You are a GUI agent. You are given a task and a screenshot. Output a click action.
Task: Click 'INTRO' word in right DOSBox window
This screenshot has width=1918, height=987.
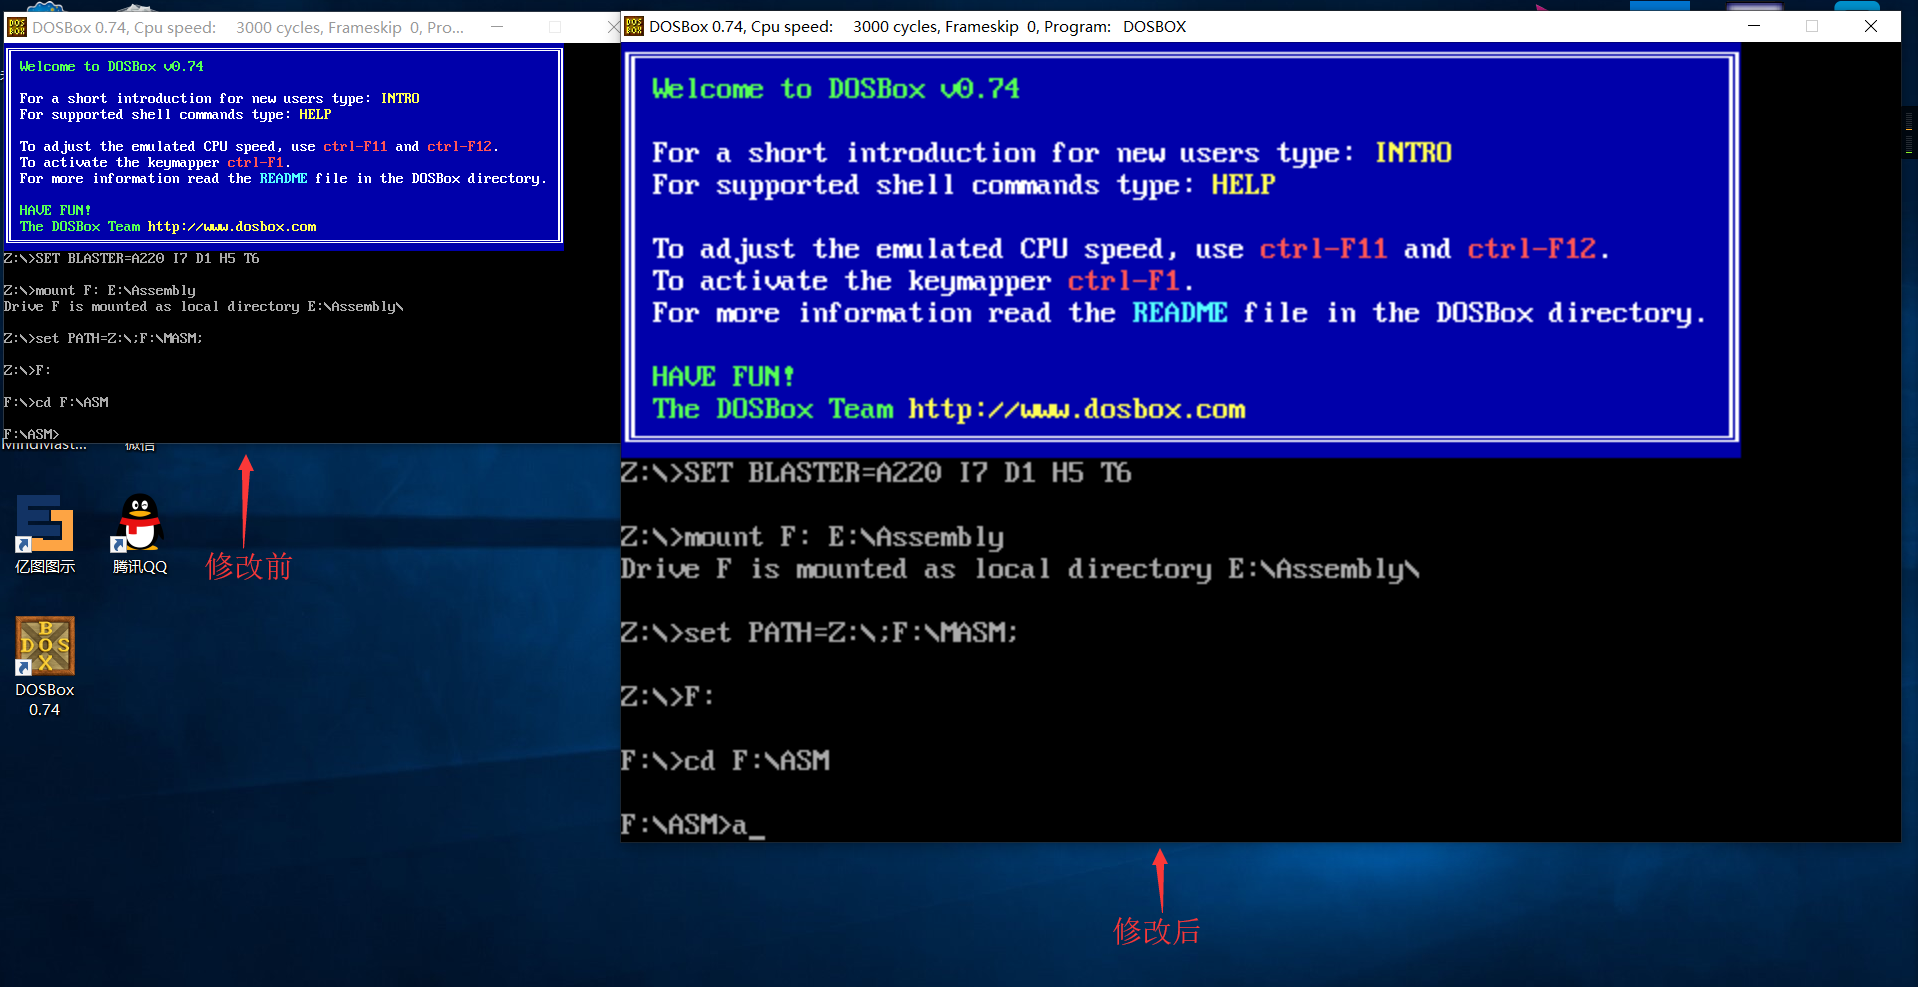click(1413, 153)
